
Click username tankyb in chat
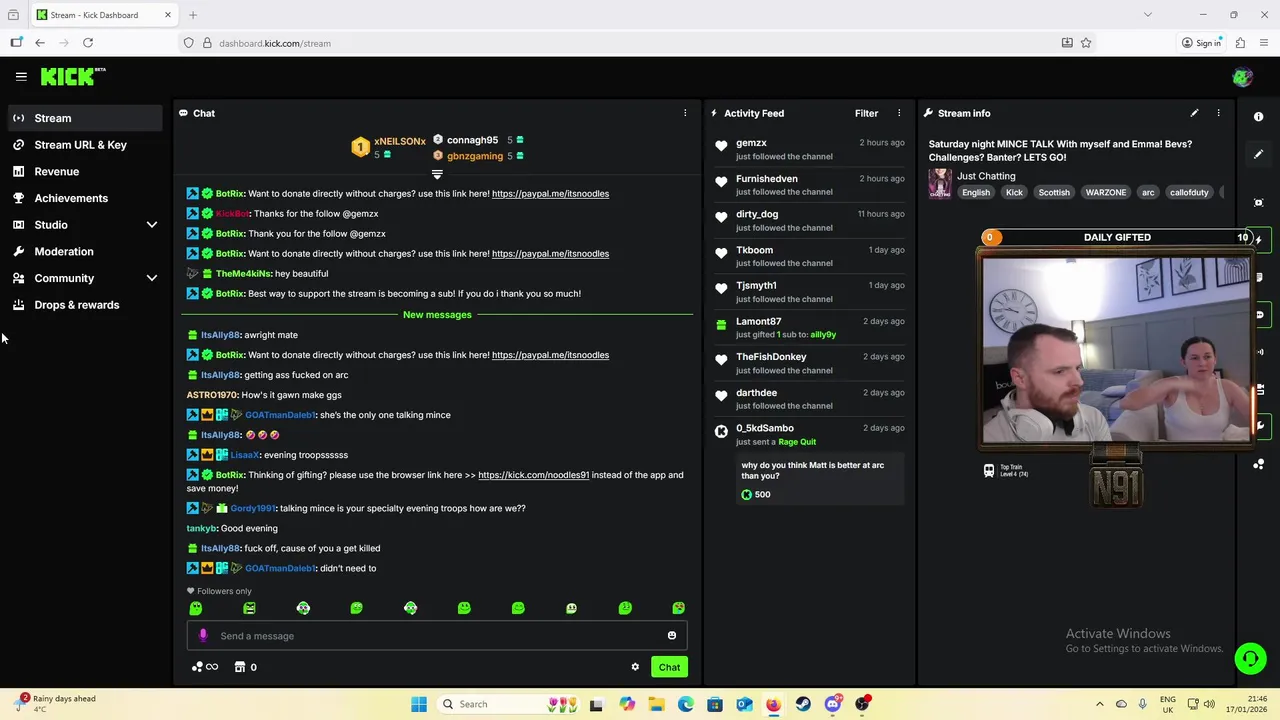click(x=201, y=528)
